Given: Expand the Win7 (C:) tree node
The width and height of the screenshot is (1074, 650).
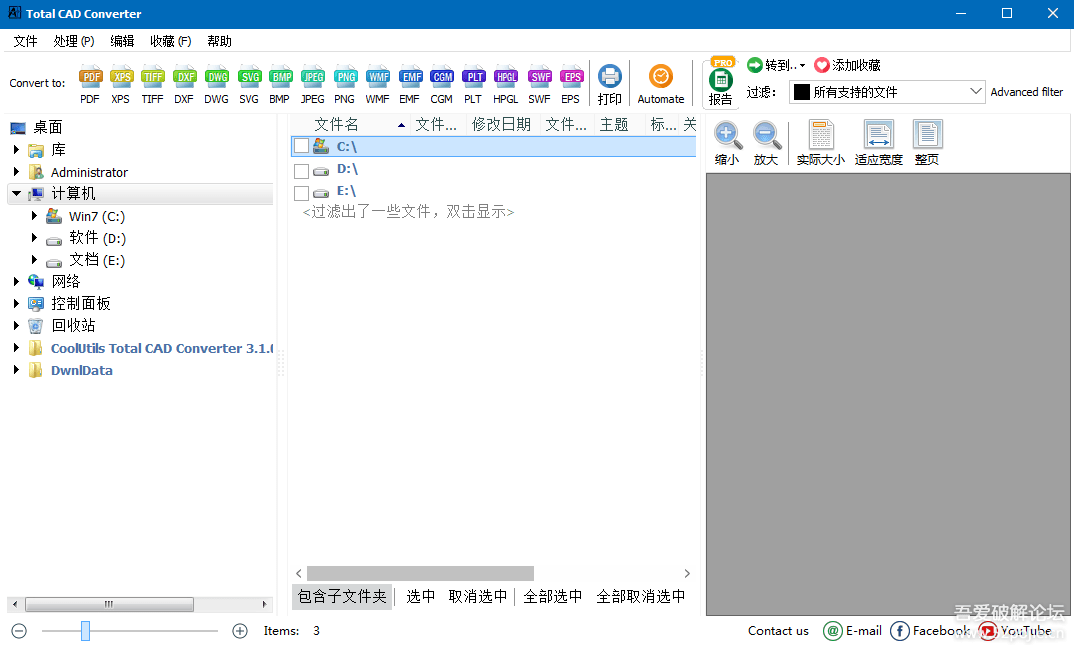Looking at the screenshot, I should (34, 216).
